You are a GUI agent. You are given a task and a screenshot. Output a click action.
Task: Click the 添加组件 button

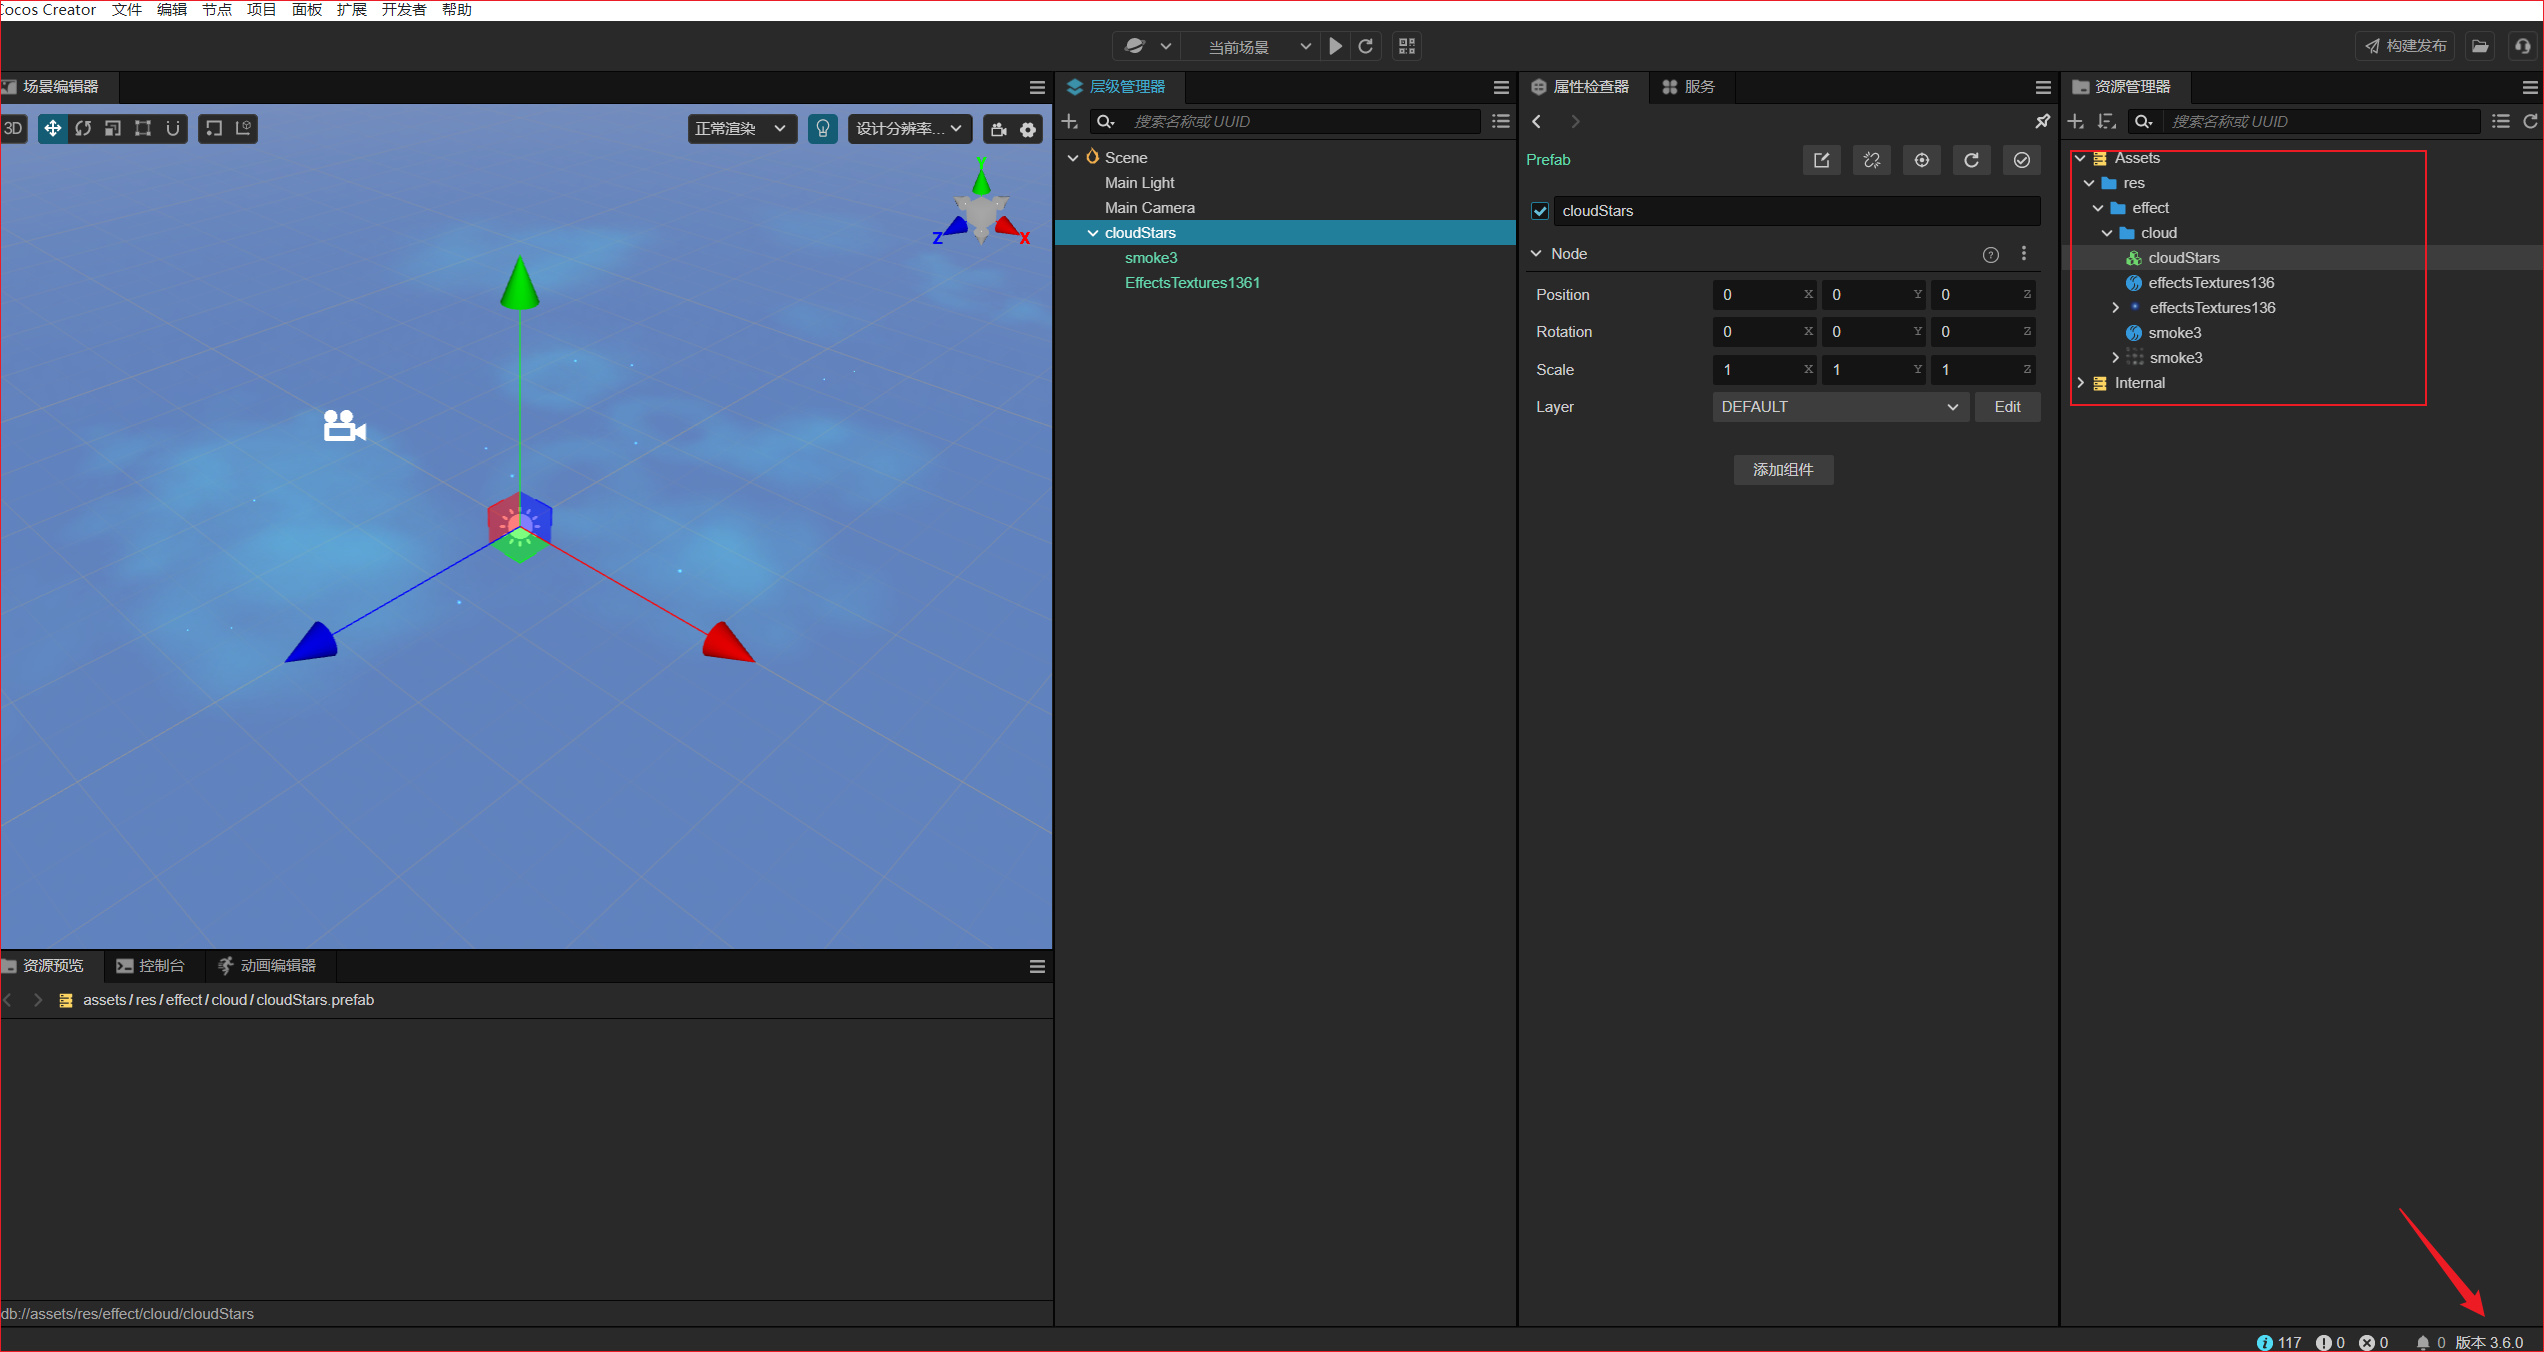[1783, 470]
